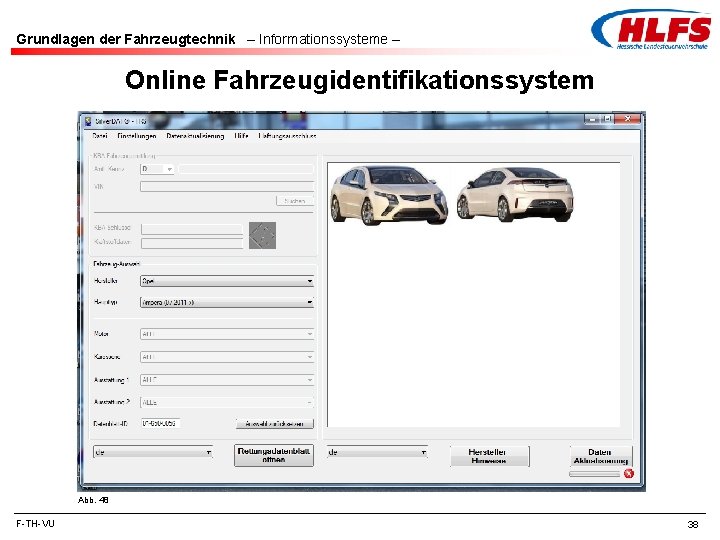Click the application icon in the title bar
Image resolution: width=720 pixels, height=540 pixels.
pos(88,121)
